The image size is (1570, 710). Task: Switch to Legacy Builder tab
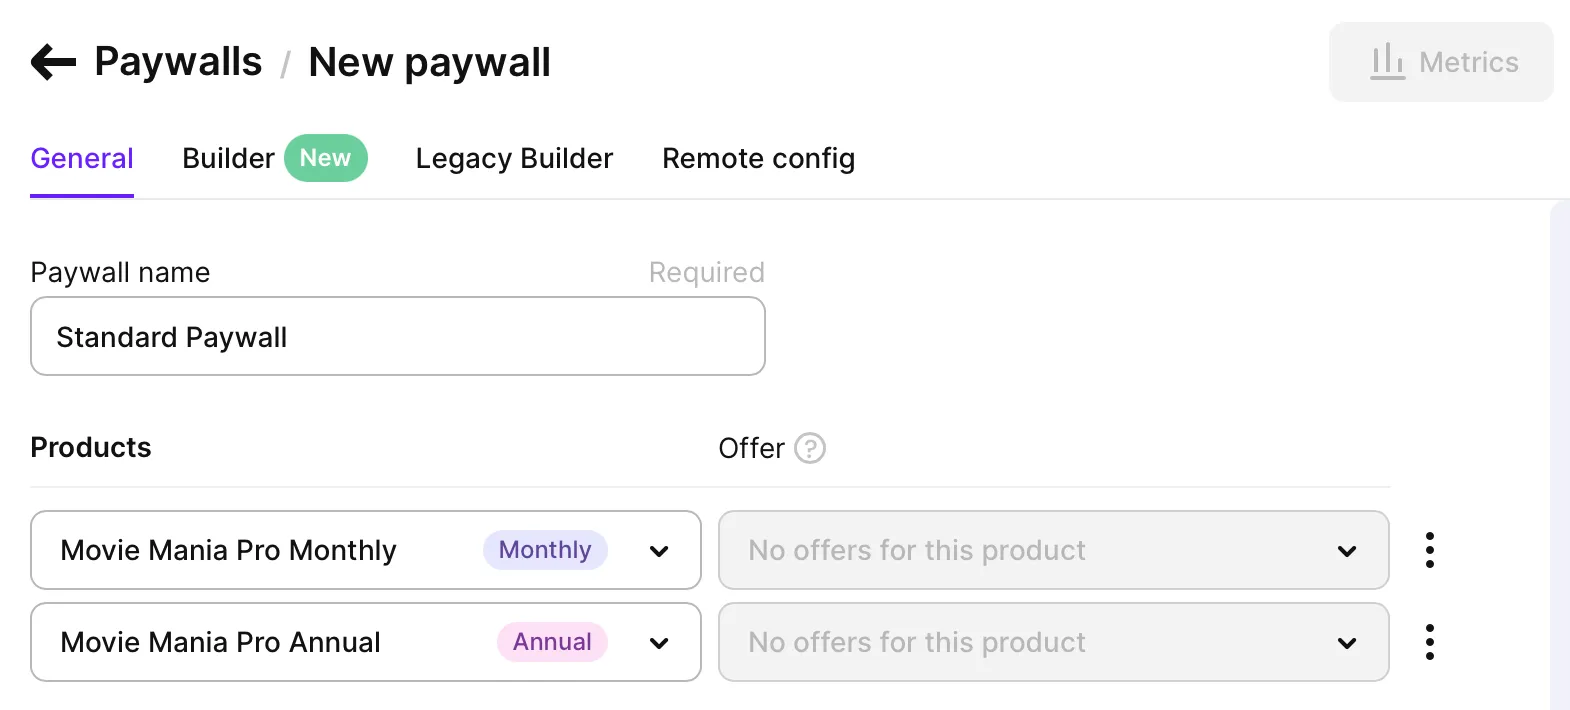[x=514, y=159]
